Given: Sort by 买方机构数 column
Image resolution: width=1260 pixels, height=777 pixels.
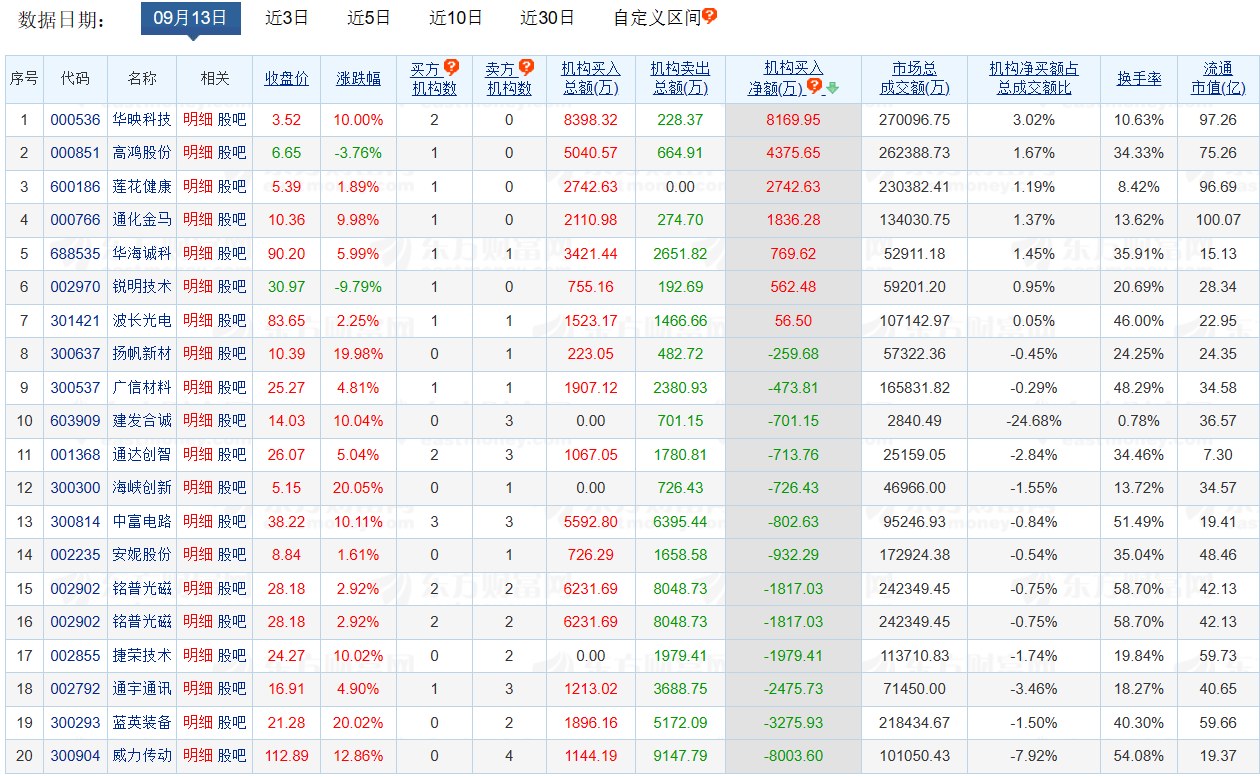Looking at the screenshot, I should point(434,78).
